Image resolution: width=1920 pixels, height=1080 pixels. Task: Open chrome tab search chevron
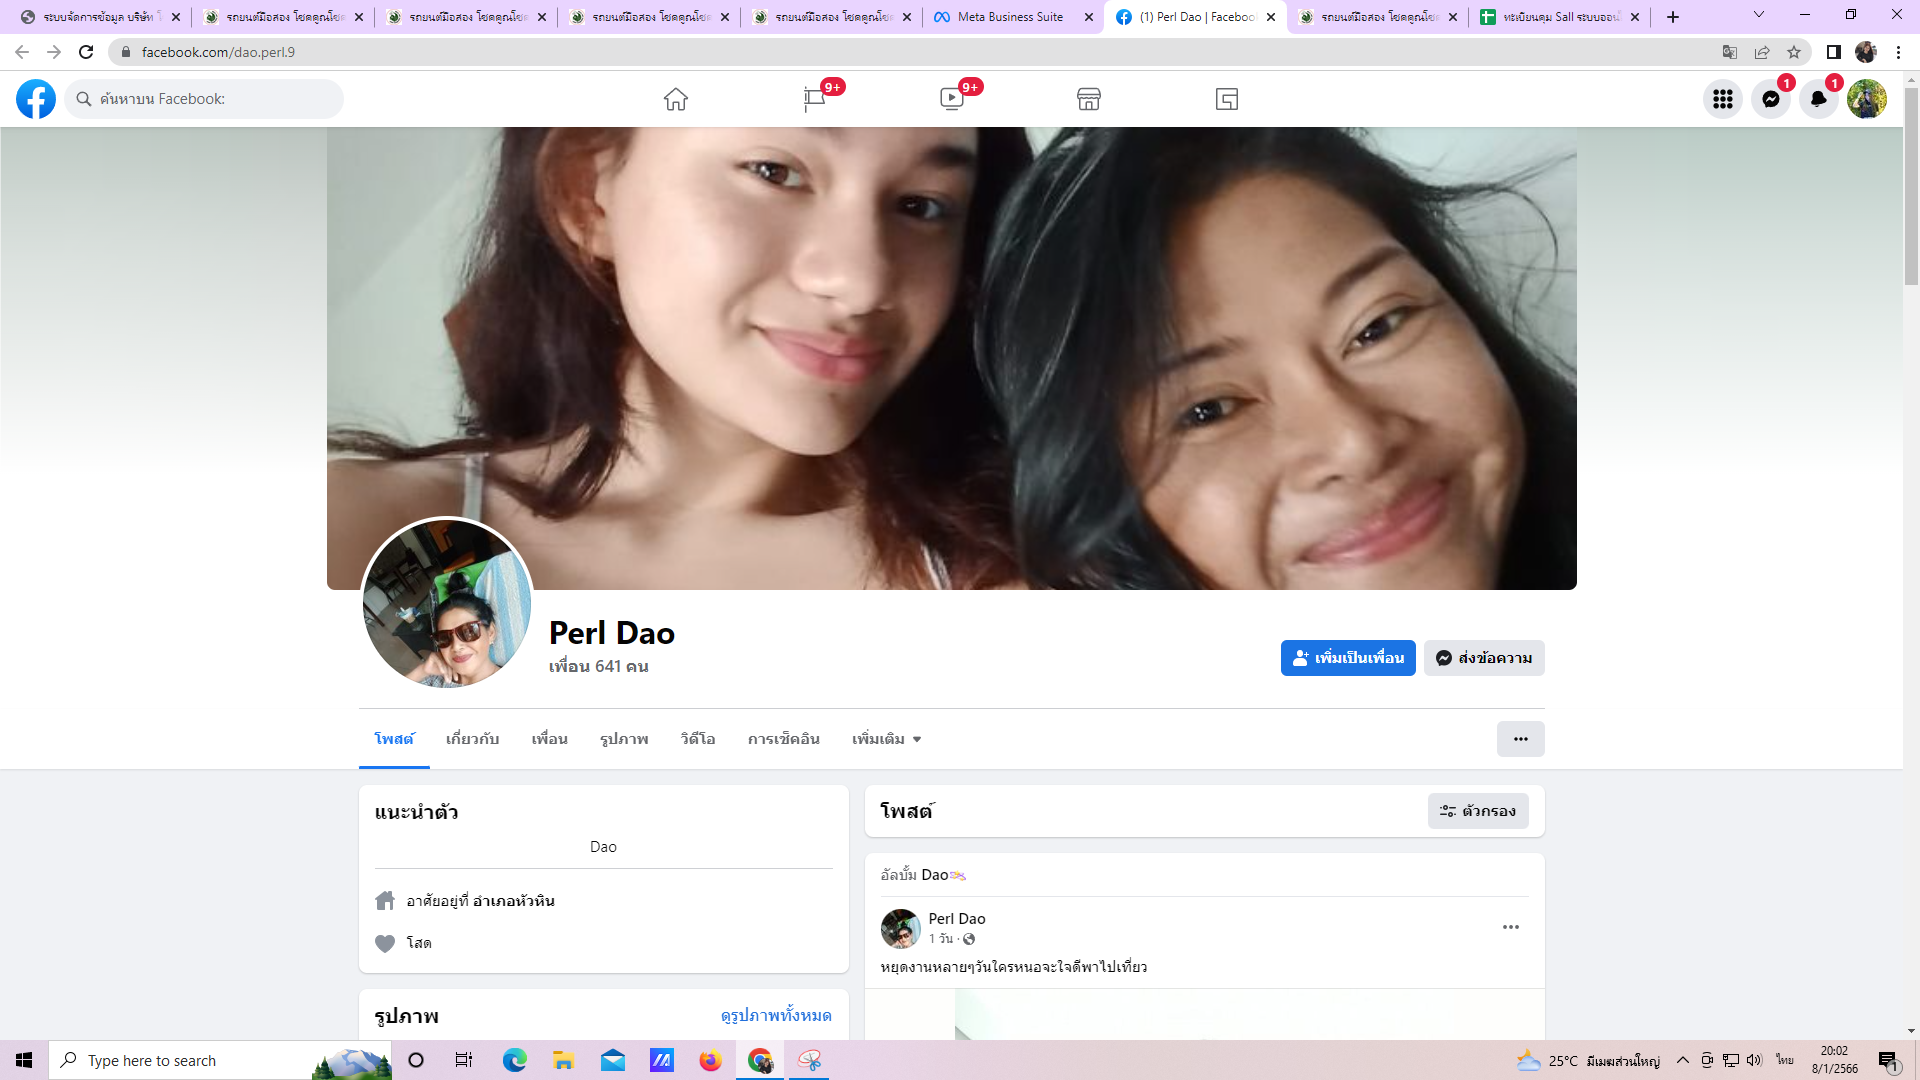[1758, 15]
